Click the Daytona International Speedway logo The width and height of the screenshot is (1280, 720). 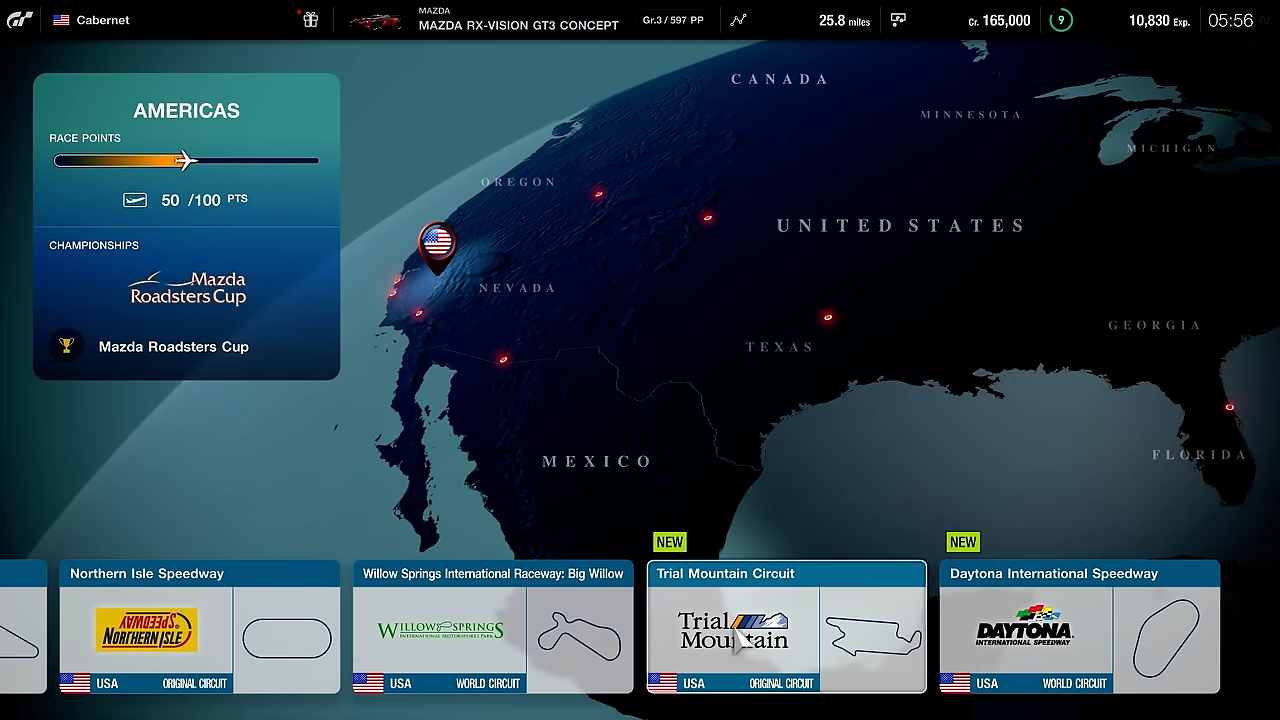pos(1025,627)
